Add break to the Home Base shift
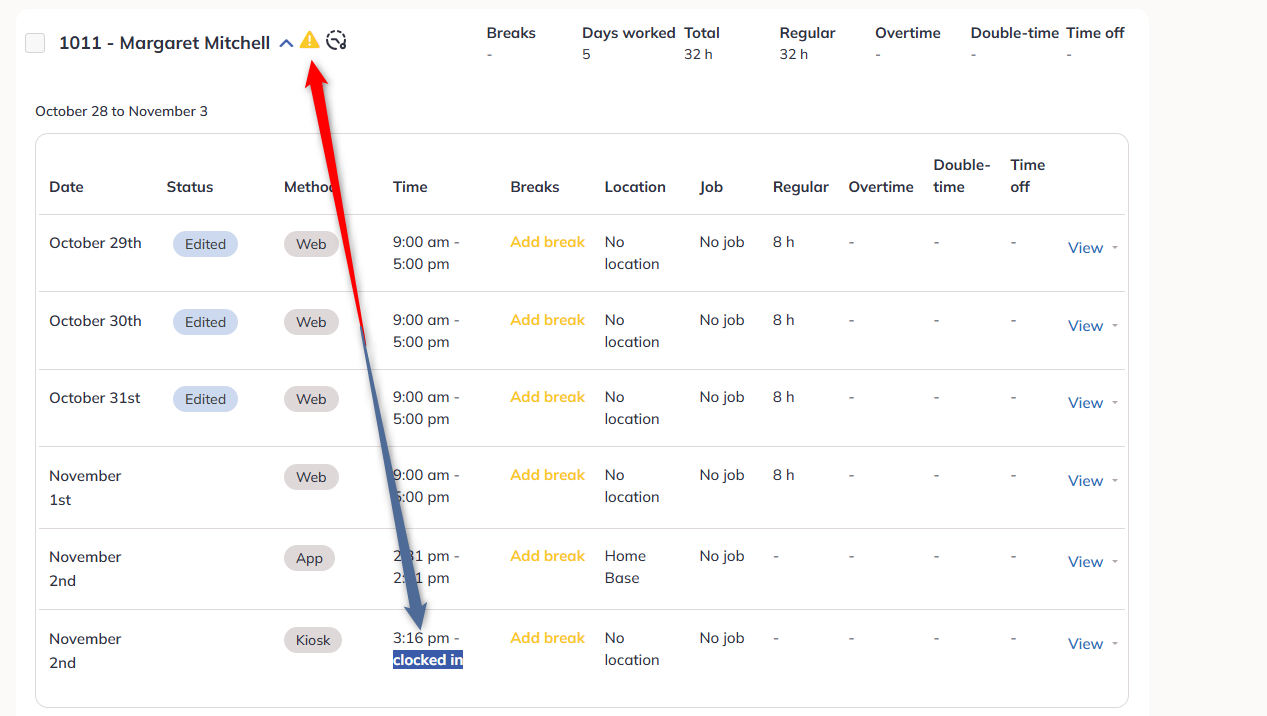Screen dimensions: 1267x716 click(x=547, y=556)
